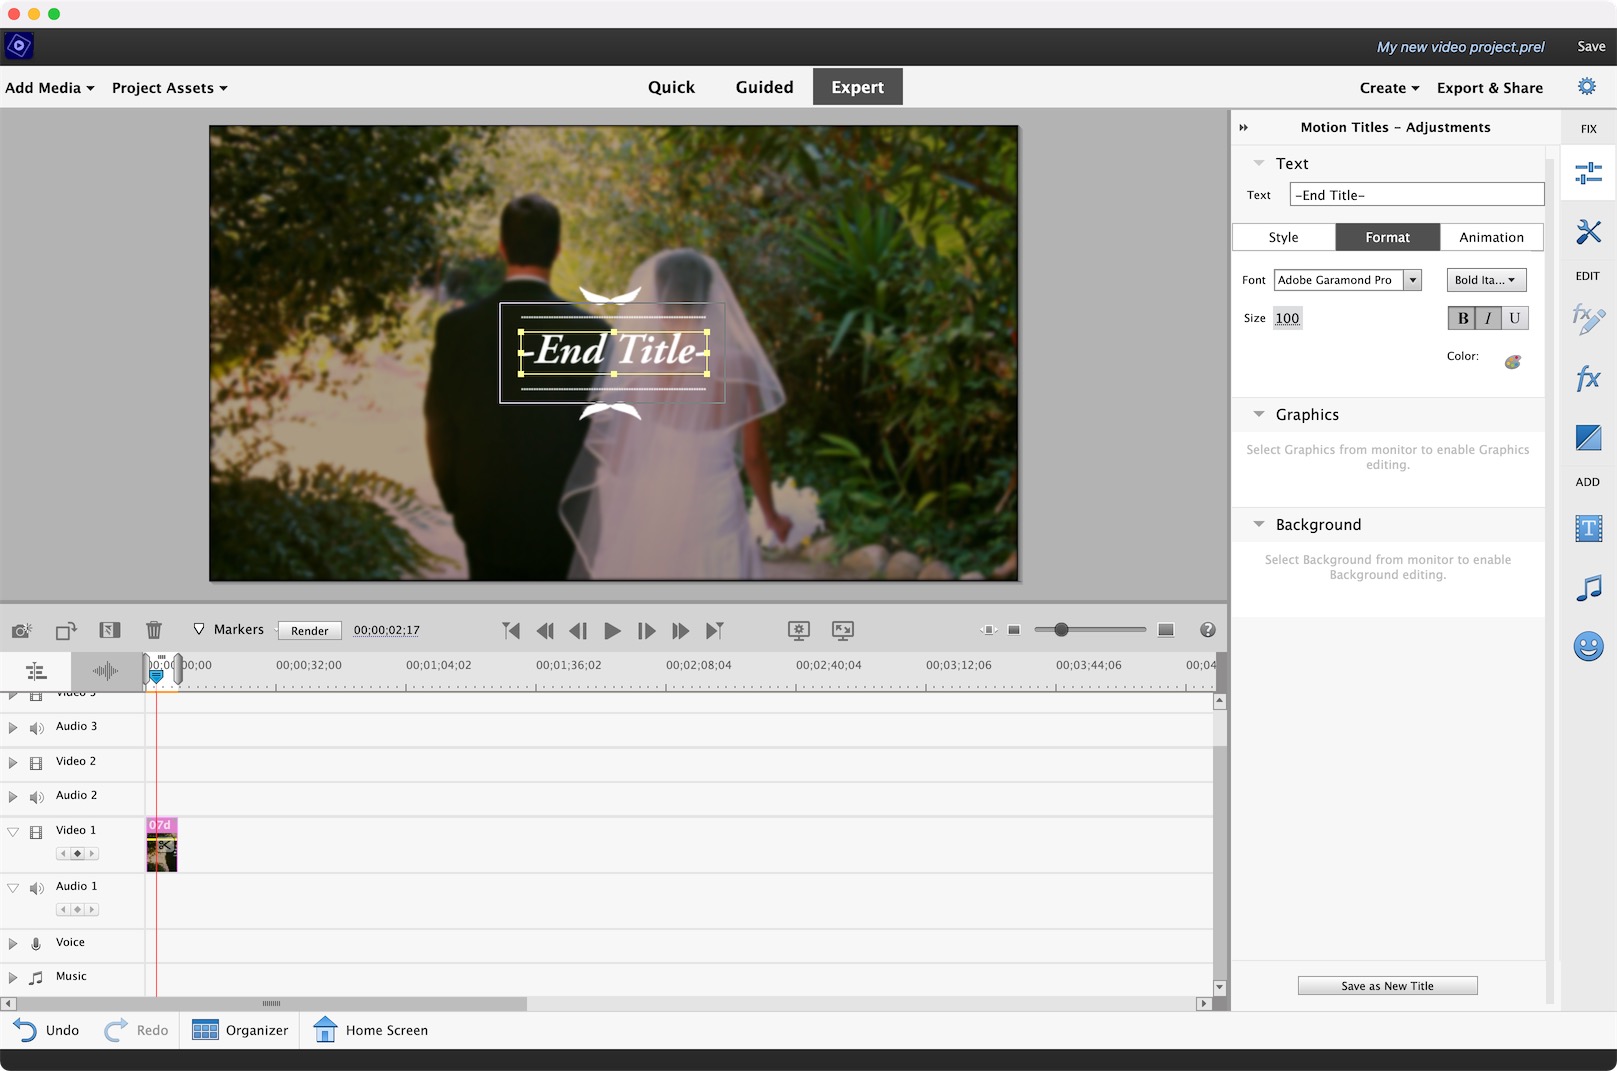This screenshot has height=1071, width=1617.
Task: Pick a text color from the palette
Action: point(1512,361)
